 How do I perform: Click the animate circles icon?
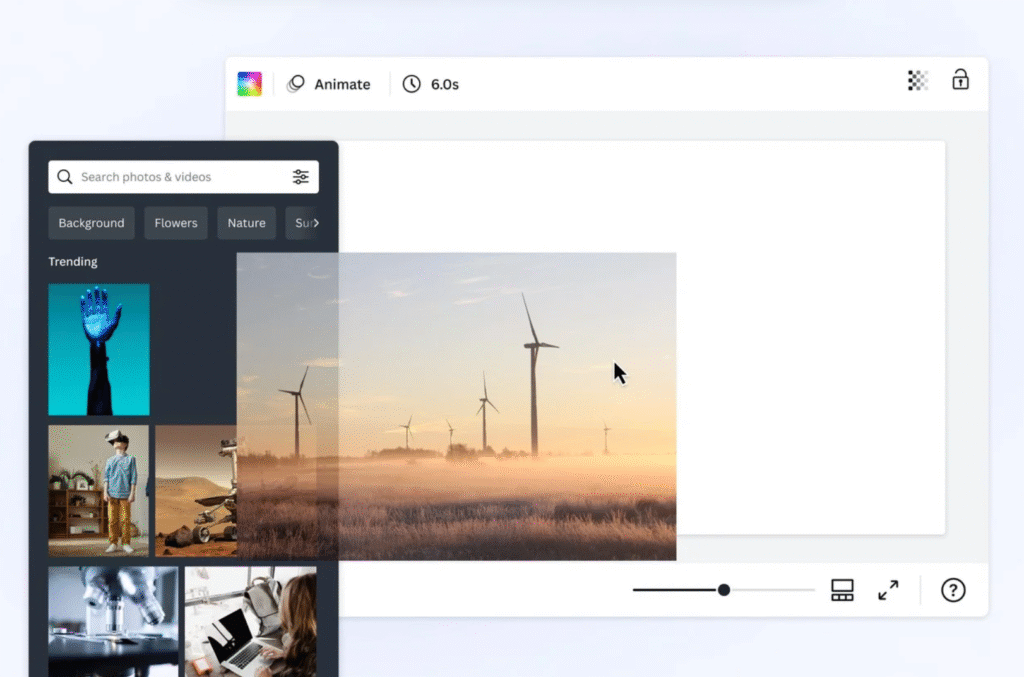click(x=296, y=85)
